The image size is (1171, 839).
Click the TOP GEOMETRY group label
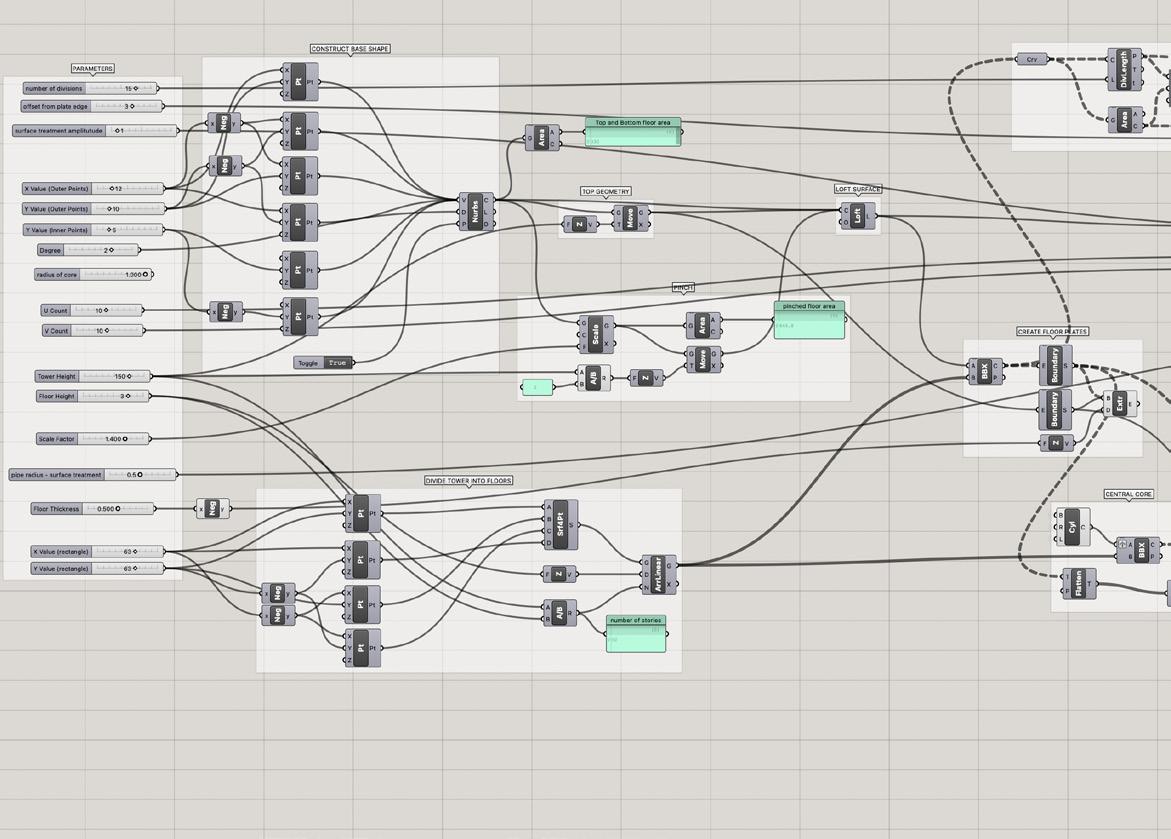click(x=606, y=191)
